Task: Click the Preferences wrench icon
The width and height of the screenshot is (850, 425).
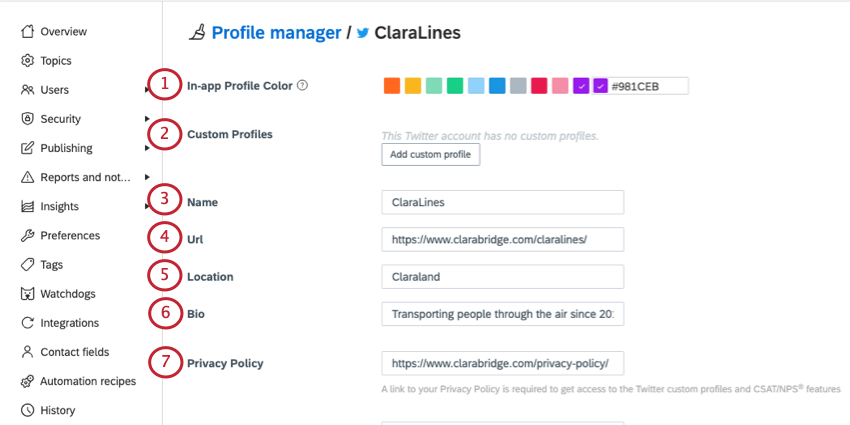Action: pyautogui.click(x=27, y=235)
